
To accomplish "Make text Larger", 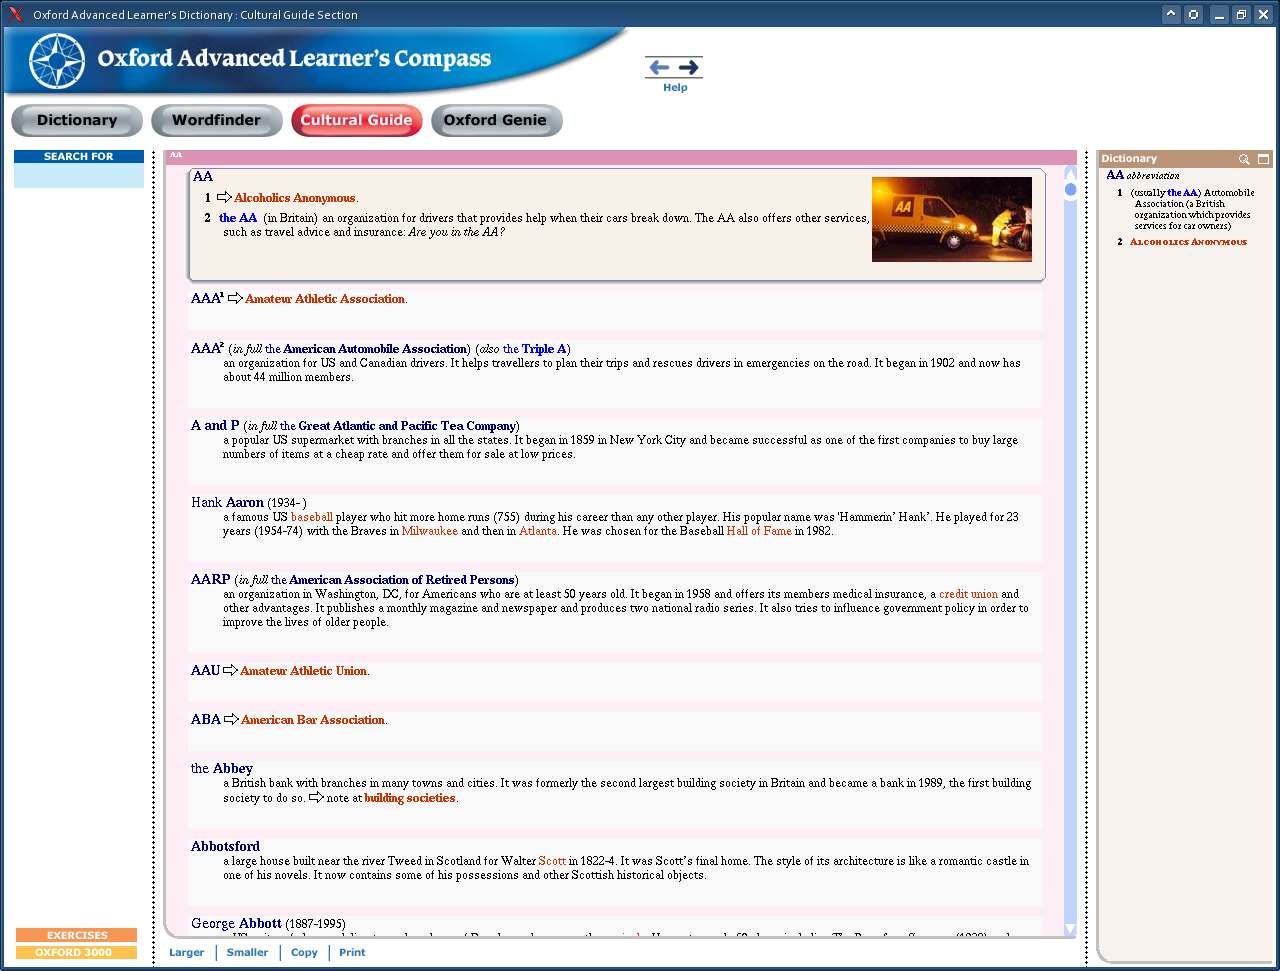I will click(x=186, y=953).
